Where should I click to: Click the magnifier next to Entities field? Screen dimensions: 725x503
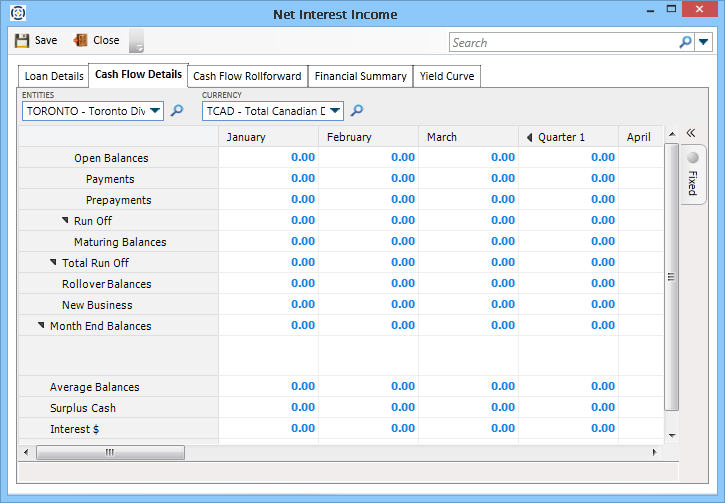click(177, 111)
